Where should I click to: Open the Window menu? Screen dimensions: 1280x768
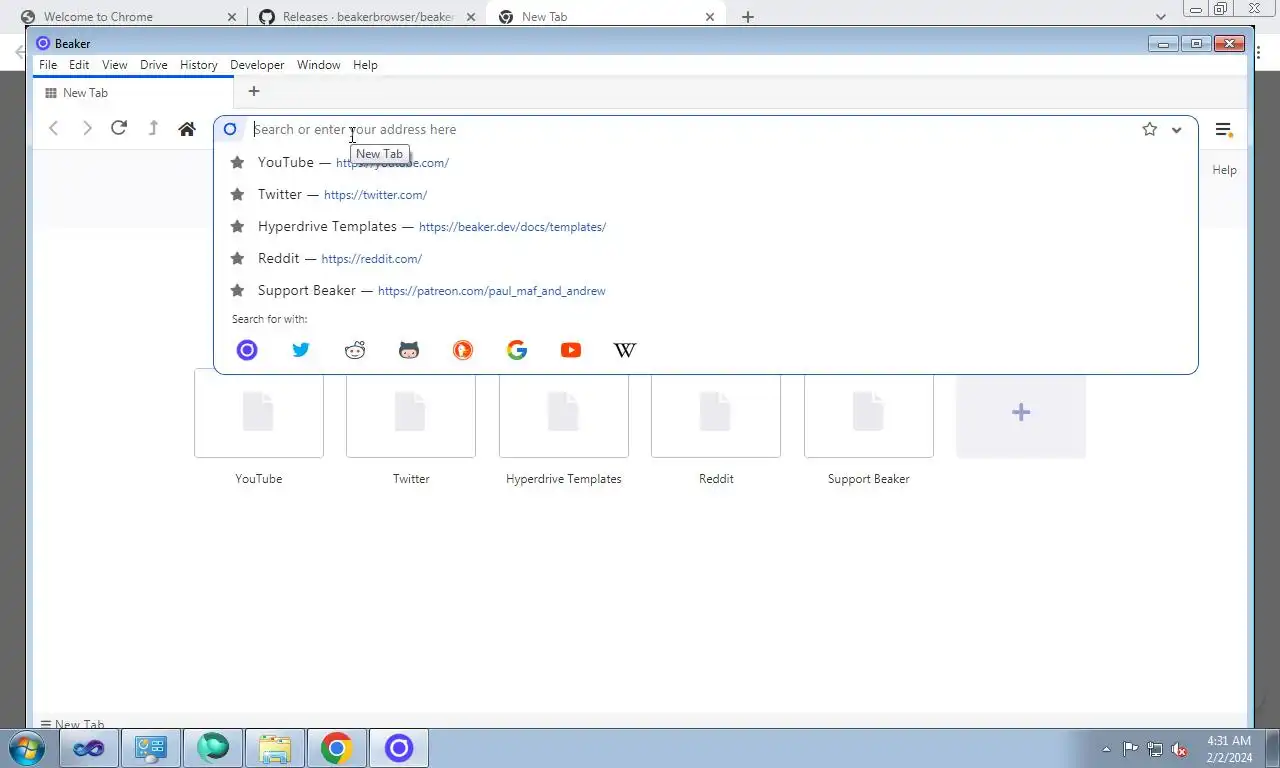319,65
